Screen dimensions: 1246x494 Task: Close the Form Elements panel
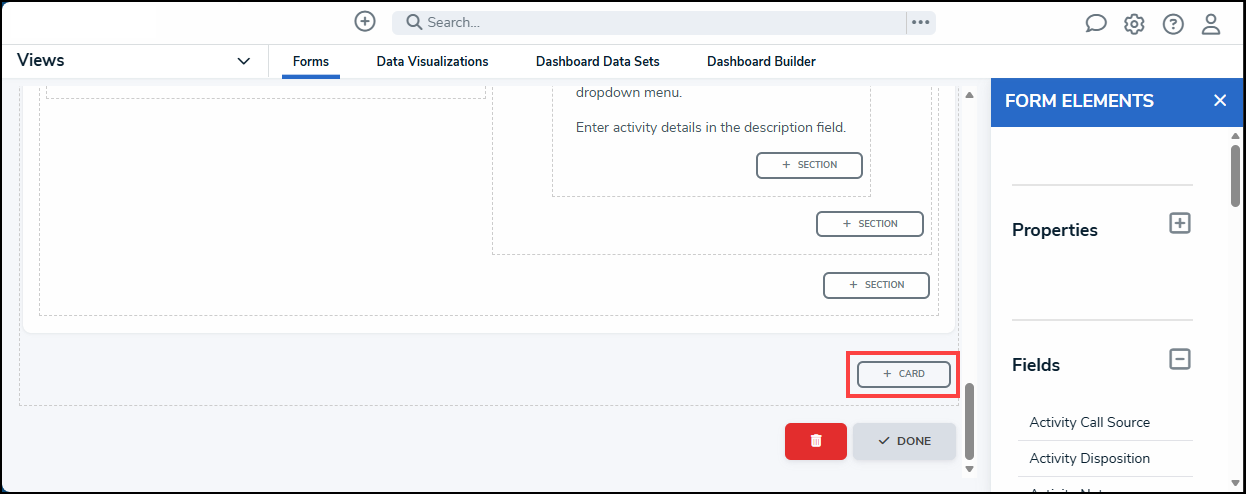pyautogui.click(x=1219, y=101)
